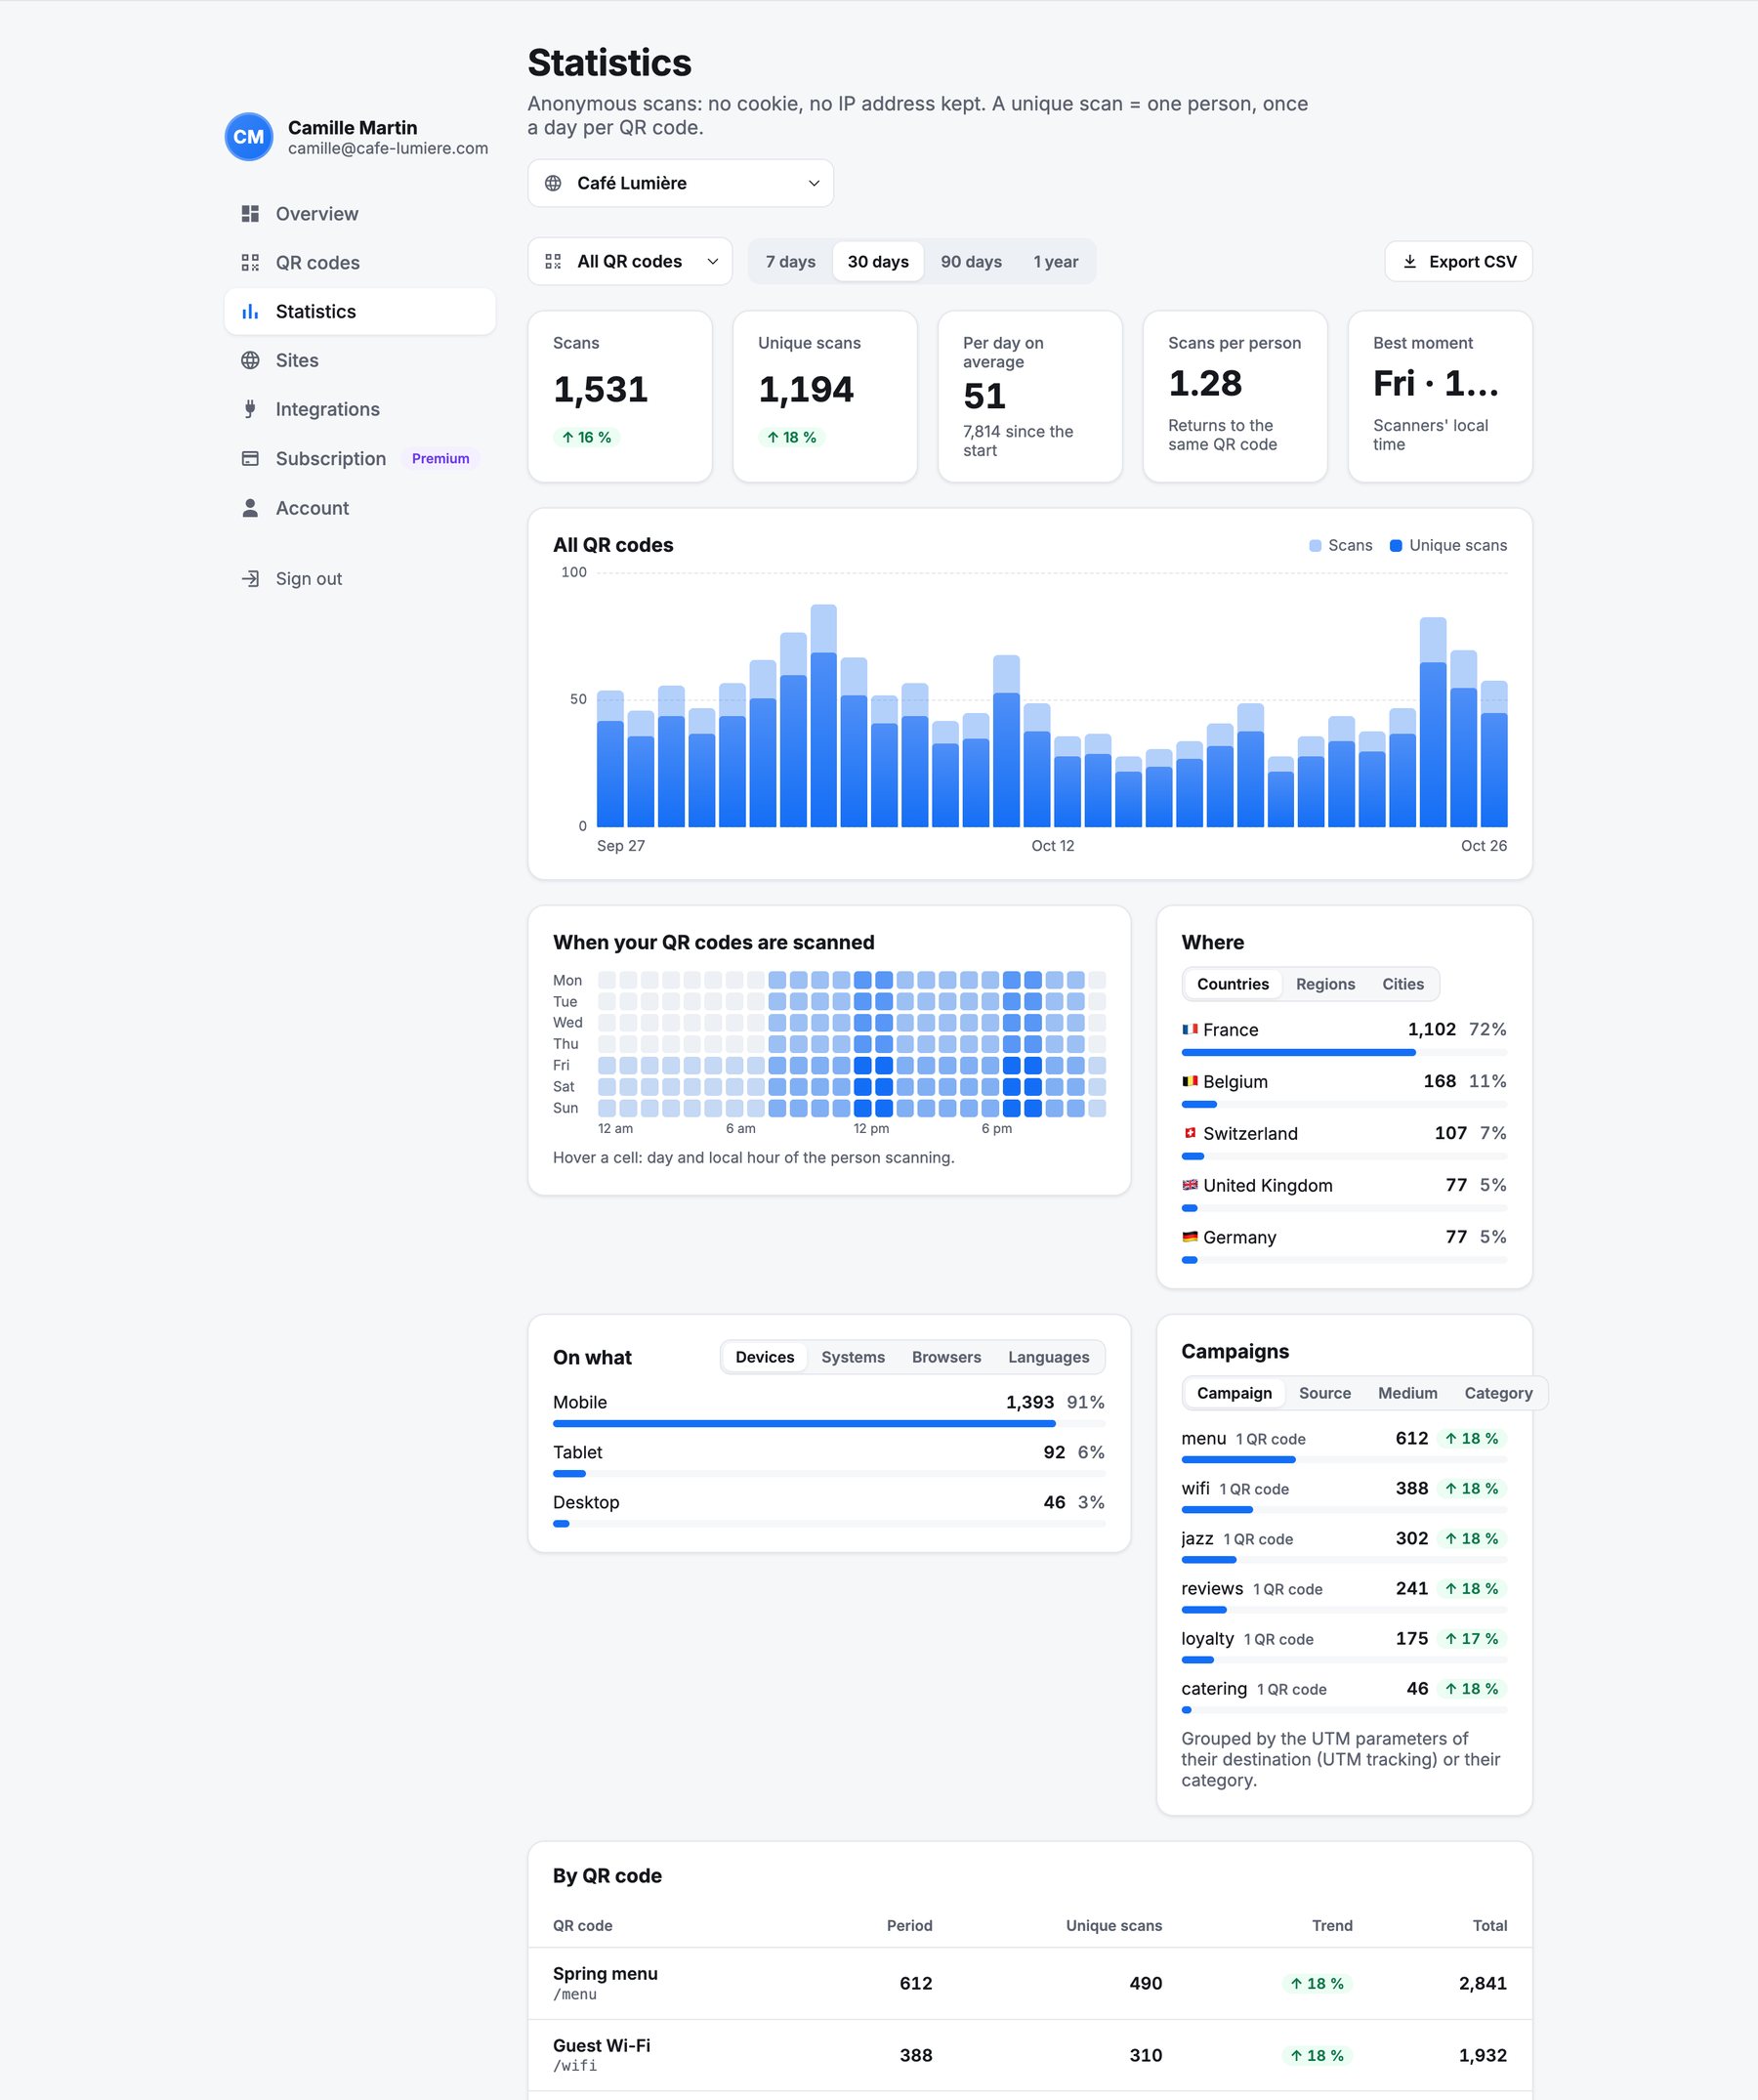
Task: Switch Campaigns to the Medium tab
Action: (1408, 1393)
